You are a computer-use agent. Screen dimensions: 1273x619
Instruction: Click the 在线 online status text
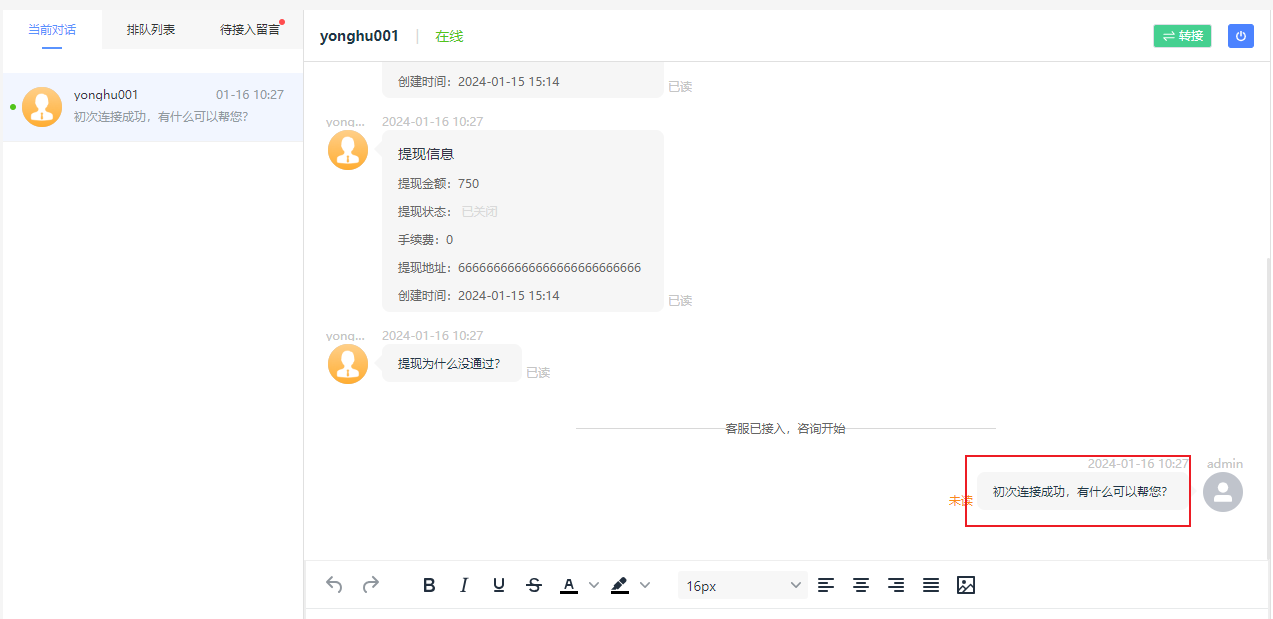pos(449,36)
